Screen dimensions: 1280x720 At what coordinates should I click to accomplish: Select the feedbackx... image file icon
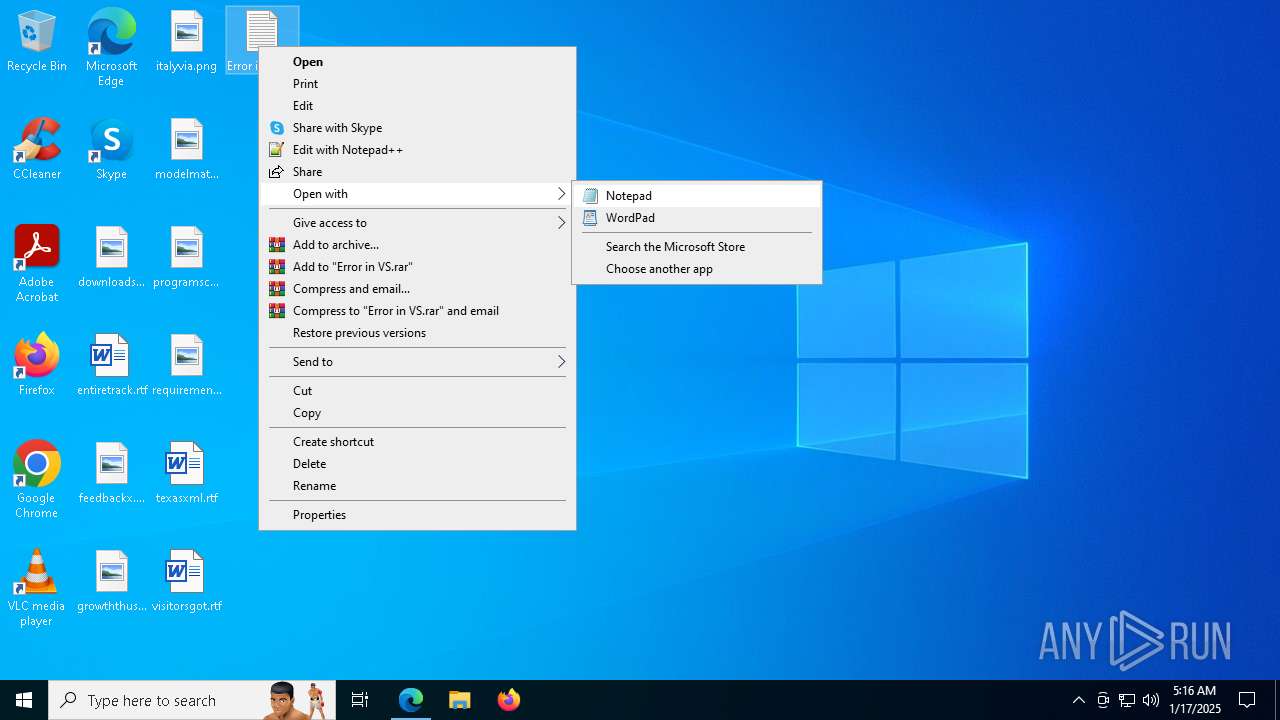[x=111, y=474]
